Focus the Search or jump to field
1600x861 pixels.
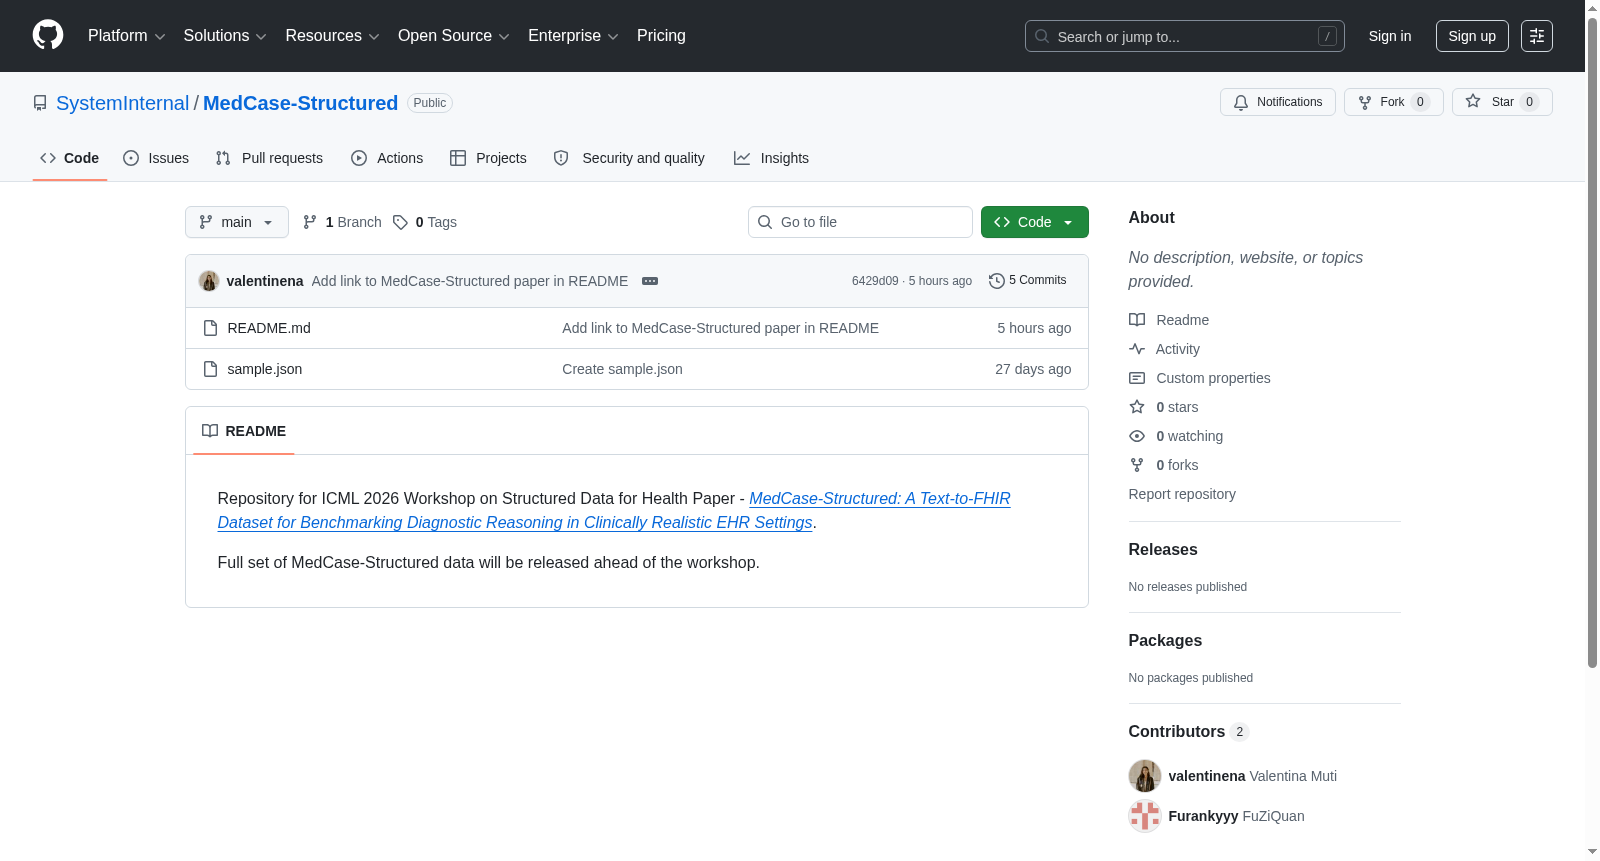[x=1185, y=36]
